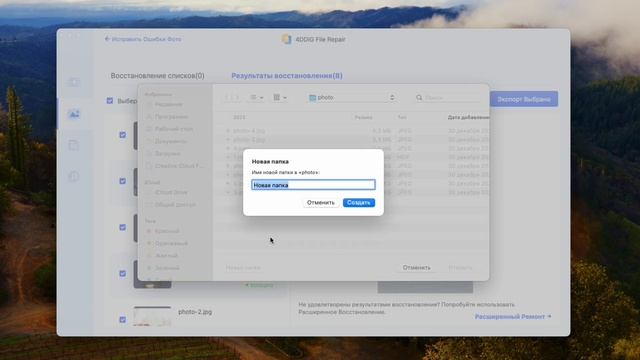Open the first repair module icon in the 4DDiG sidebar
Screen dimensions: 640x360
click(x=74, y=82)
